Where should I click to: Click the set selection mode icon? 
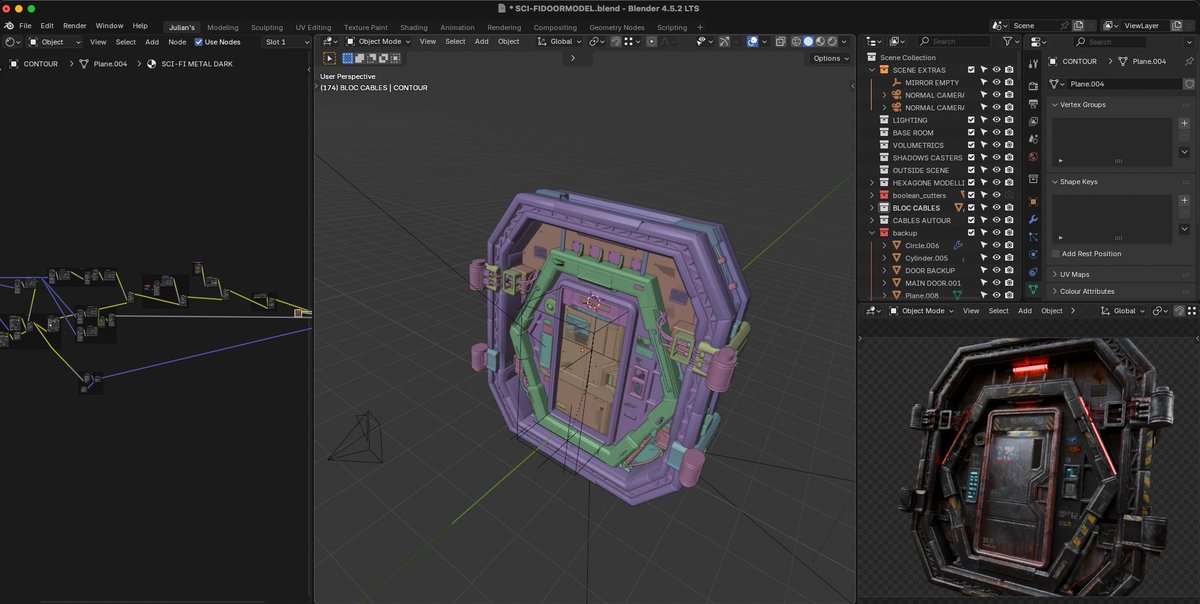point(348,58)
